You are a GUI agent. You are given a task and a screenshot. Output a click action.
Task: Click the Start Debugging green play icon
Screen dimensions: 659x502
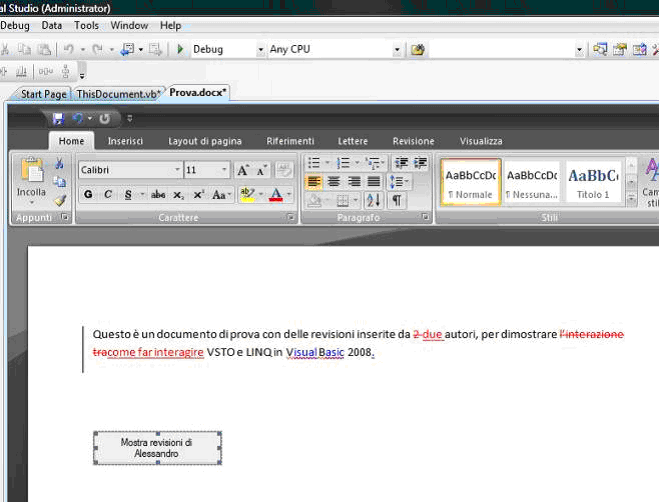(x=180, y=49)
